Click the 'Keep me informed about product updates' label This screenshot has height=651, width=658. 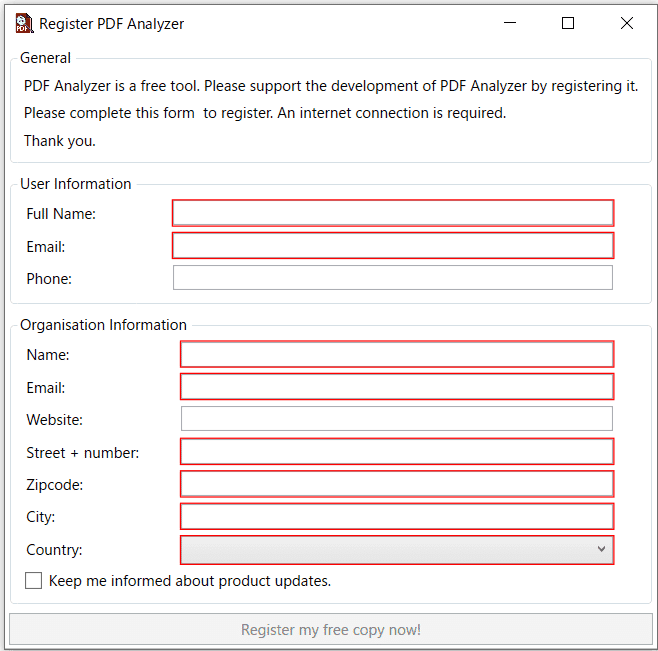[189, 581]
